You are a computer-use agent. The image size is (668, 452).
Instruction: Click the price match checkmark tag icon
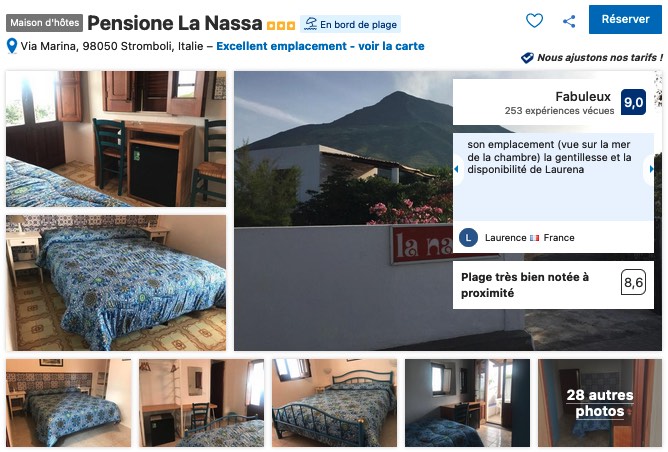point(527,58)
